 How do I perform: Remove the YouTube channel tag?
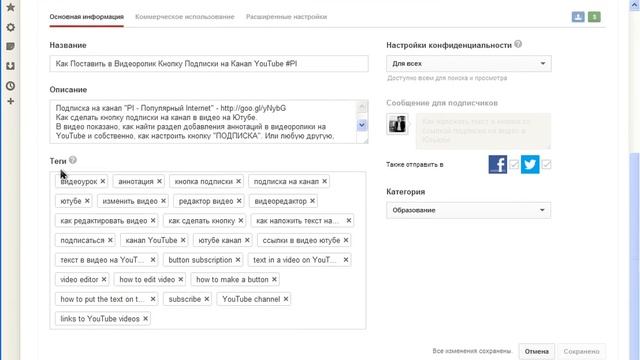tap(286, 299)
